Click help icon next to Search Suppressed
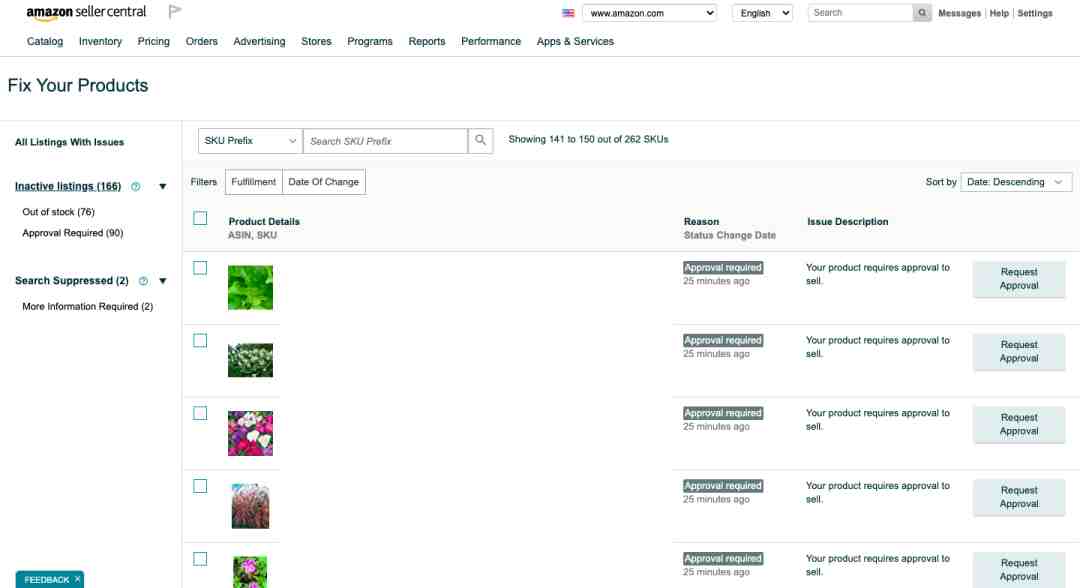The height and width of the screenshot is (588, 1080). [x=143, y=281]
